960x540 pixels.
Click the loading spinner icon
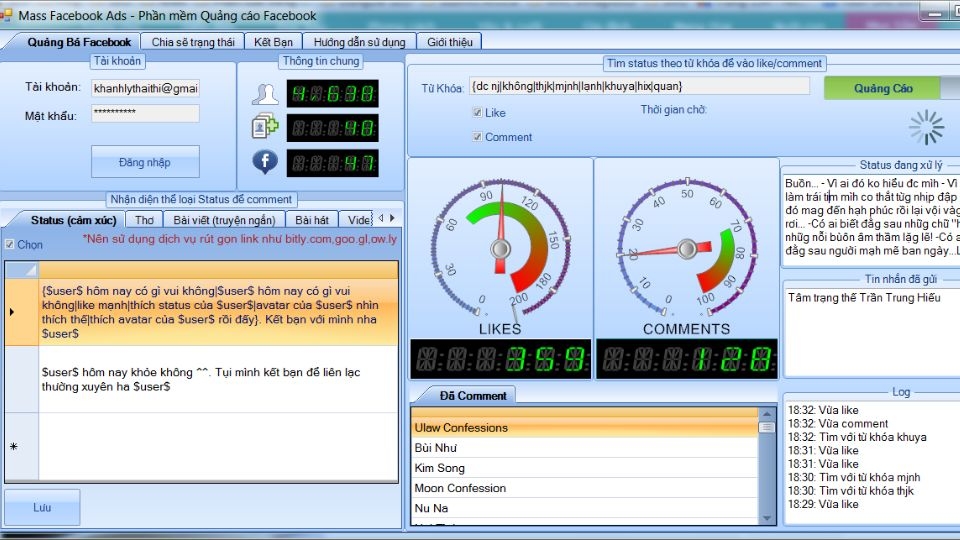(x=926, y=127)
